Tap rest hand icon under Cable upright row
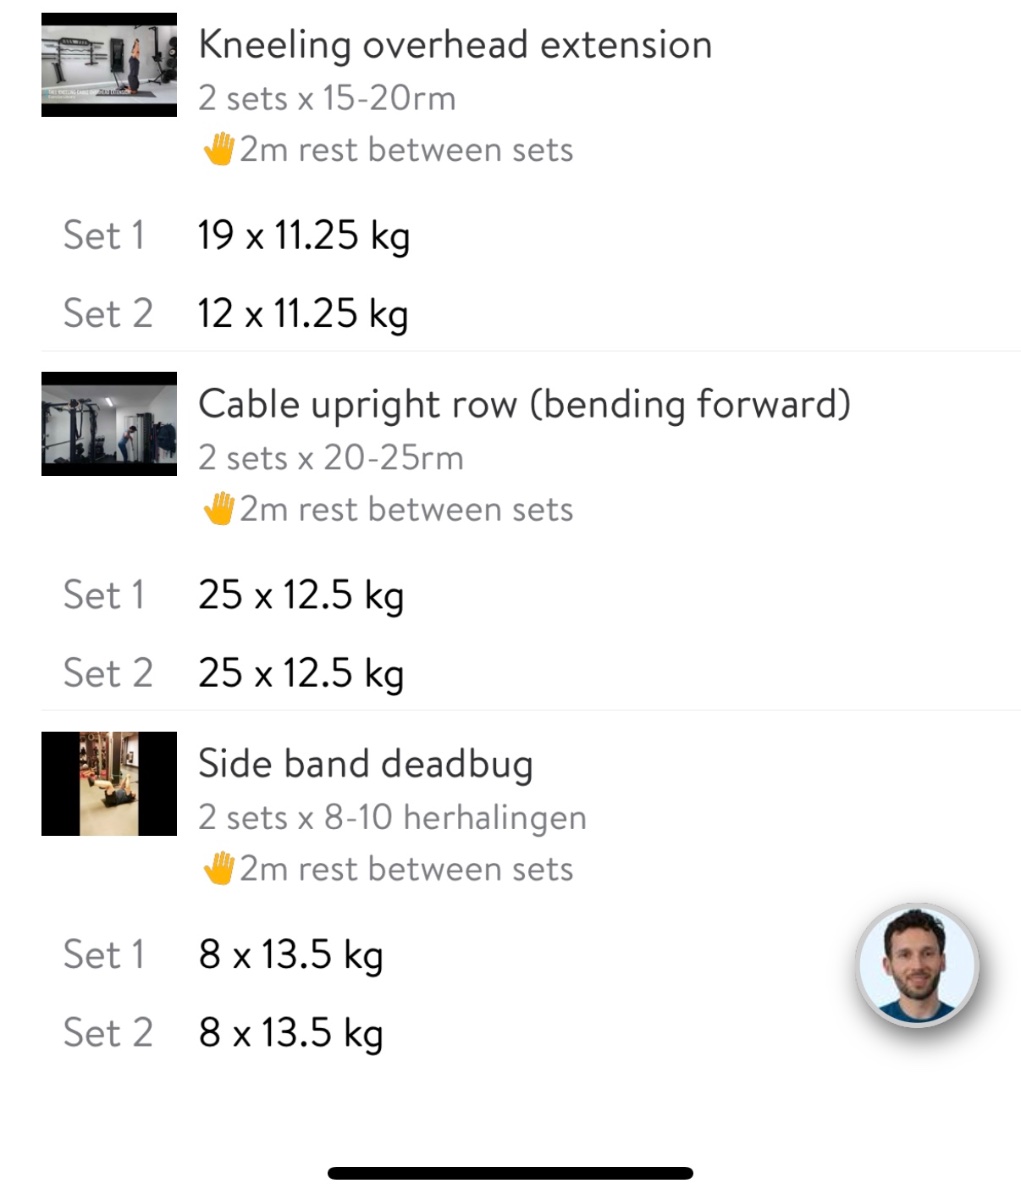 click(x=219, y=509)
